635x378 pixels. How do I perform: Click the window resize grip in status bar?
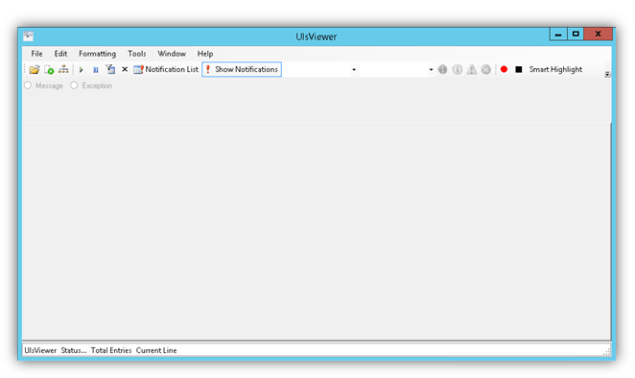click(606, 352)
